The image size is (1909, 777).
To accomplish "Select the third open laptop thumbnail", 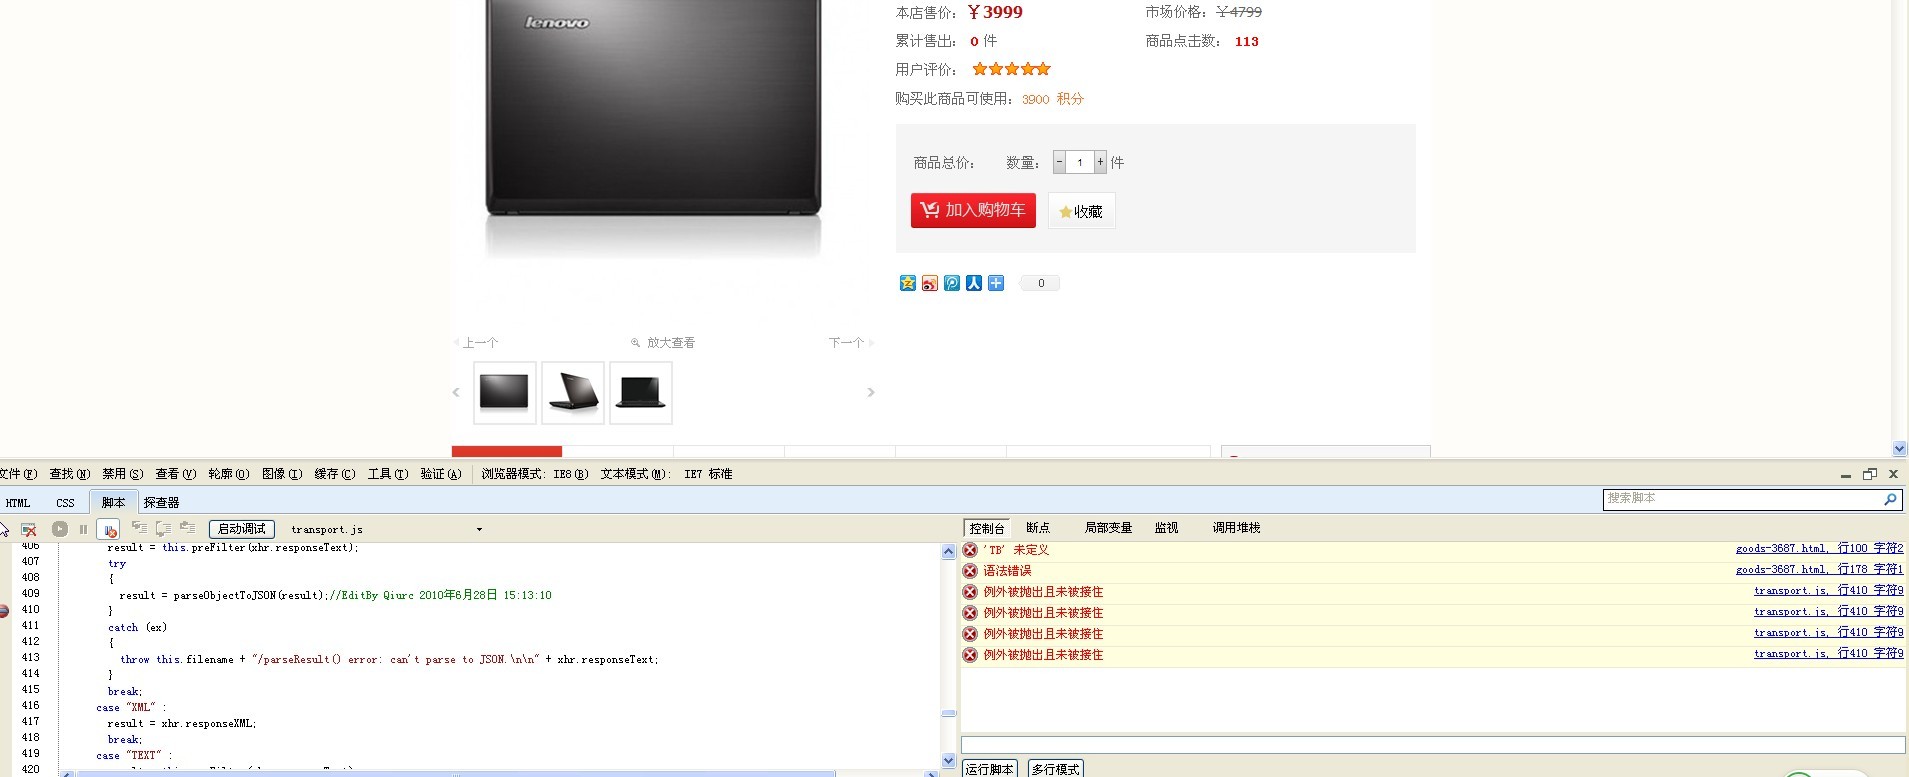I will [641, 393].
